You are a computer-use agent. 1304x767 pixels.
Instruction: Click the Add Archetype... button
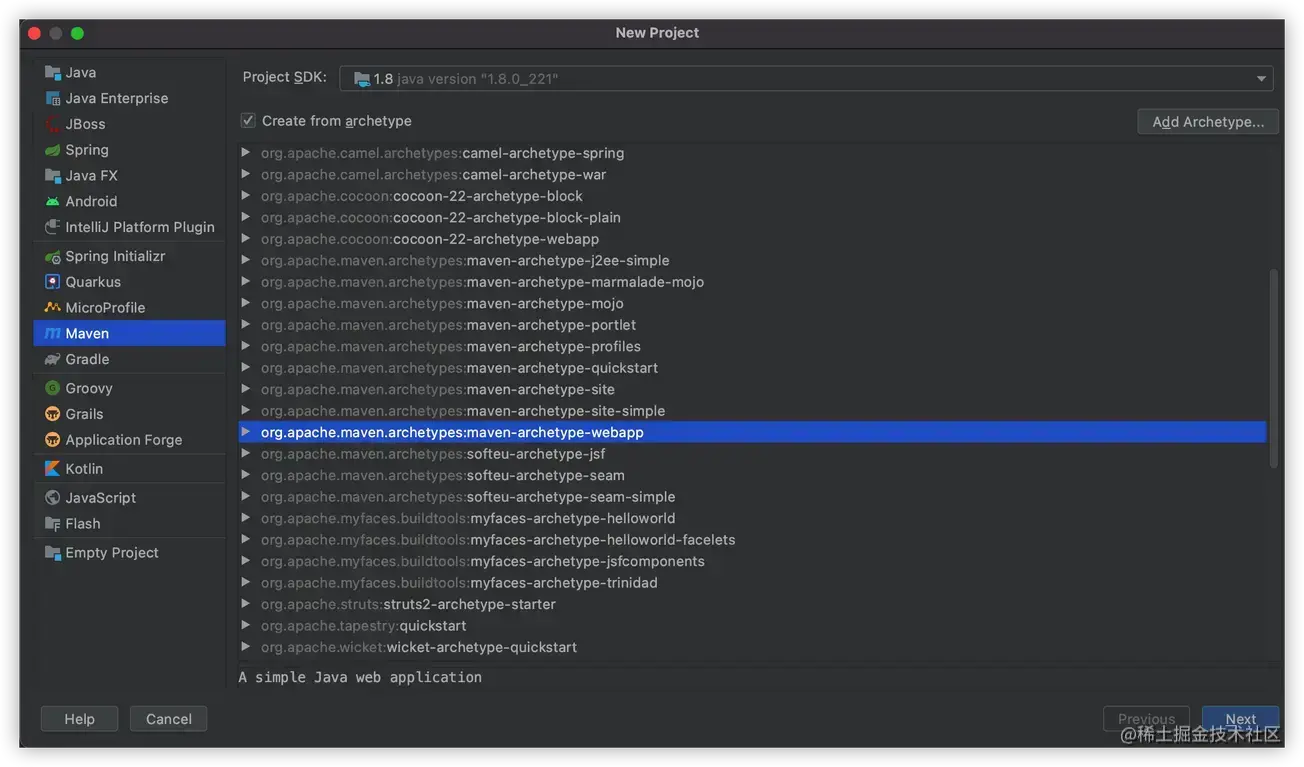tap(1208, 122)
